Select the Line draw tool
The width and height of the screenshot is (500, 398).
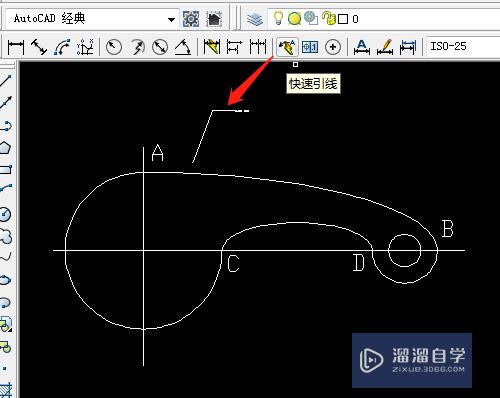tap(5, 80)
